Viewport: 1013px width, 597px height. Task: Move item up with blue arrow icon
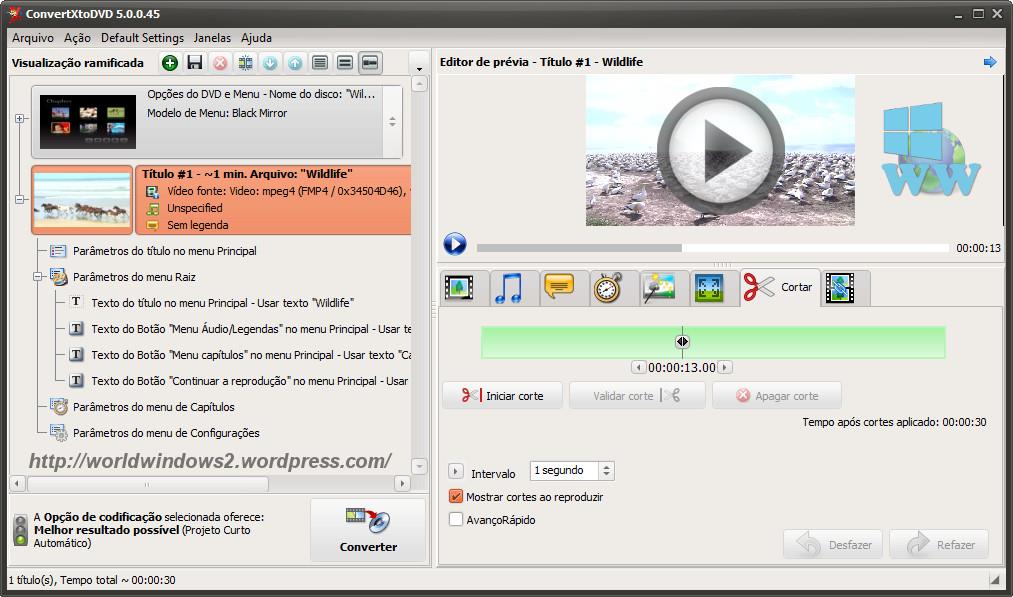pos(295,63)
